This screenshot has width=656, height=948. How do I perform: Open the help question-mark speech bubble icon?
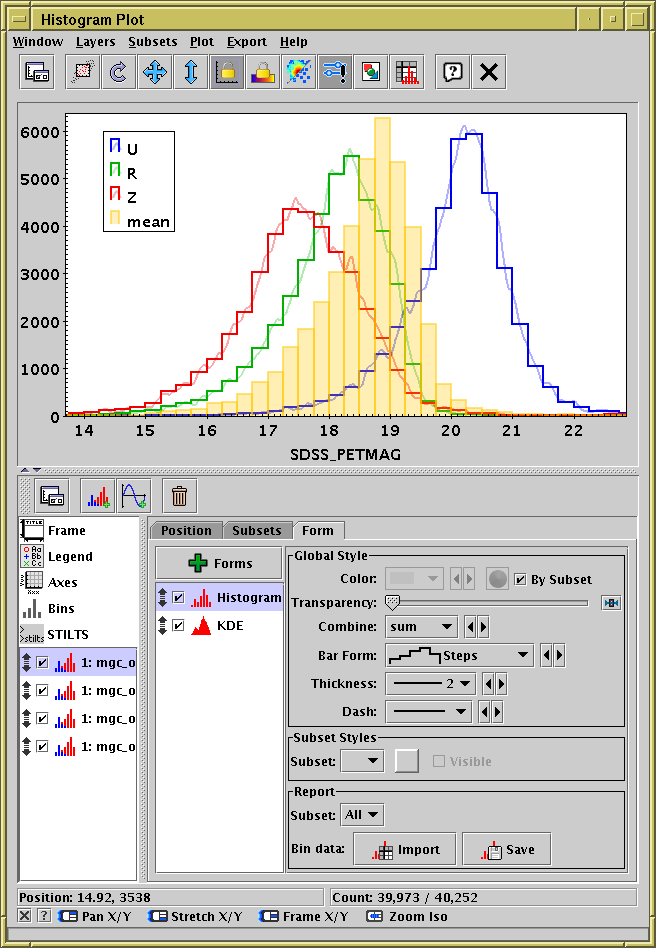coord(453,72)
